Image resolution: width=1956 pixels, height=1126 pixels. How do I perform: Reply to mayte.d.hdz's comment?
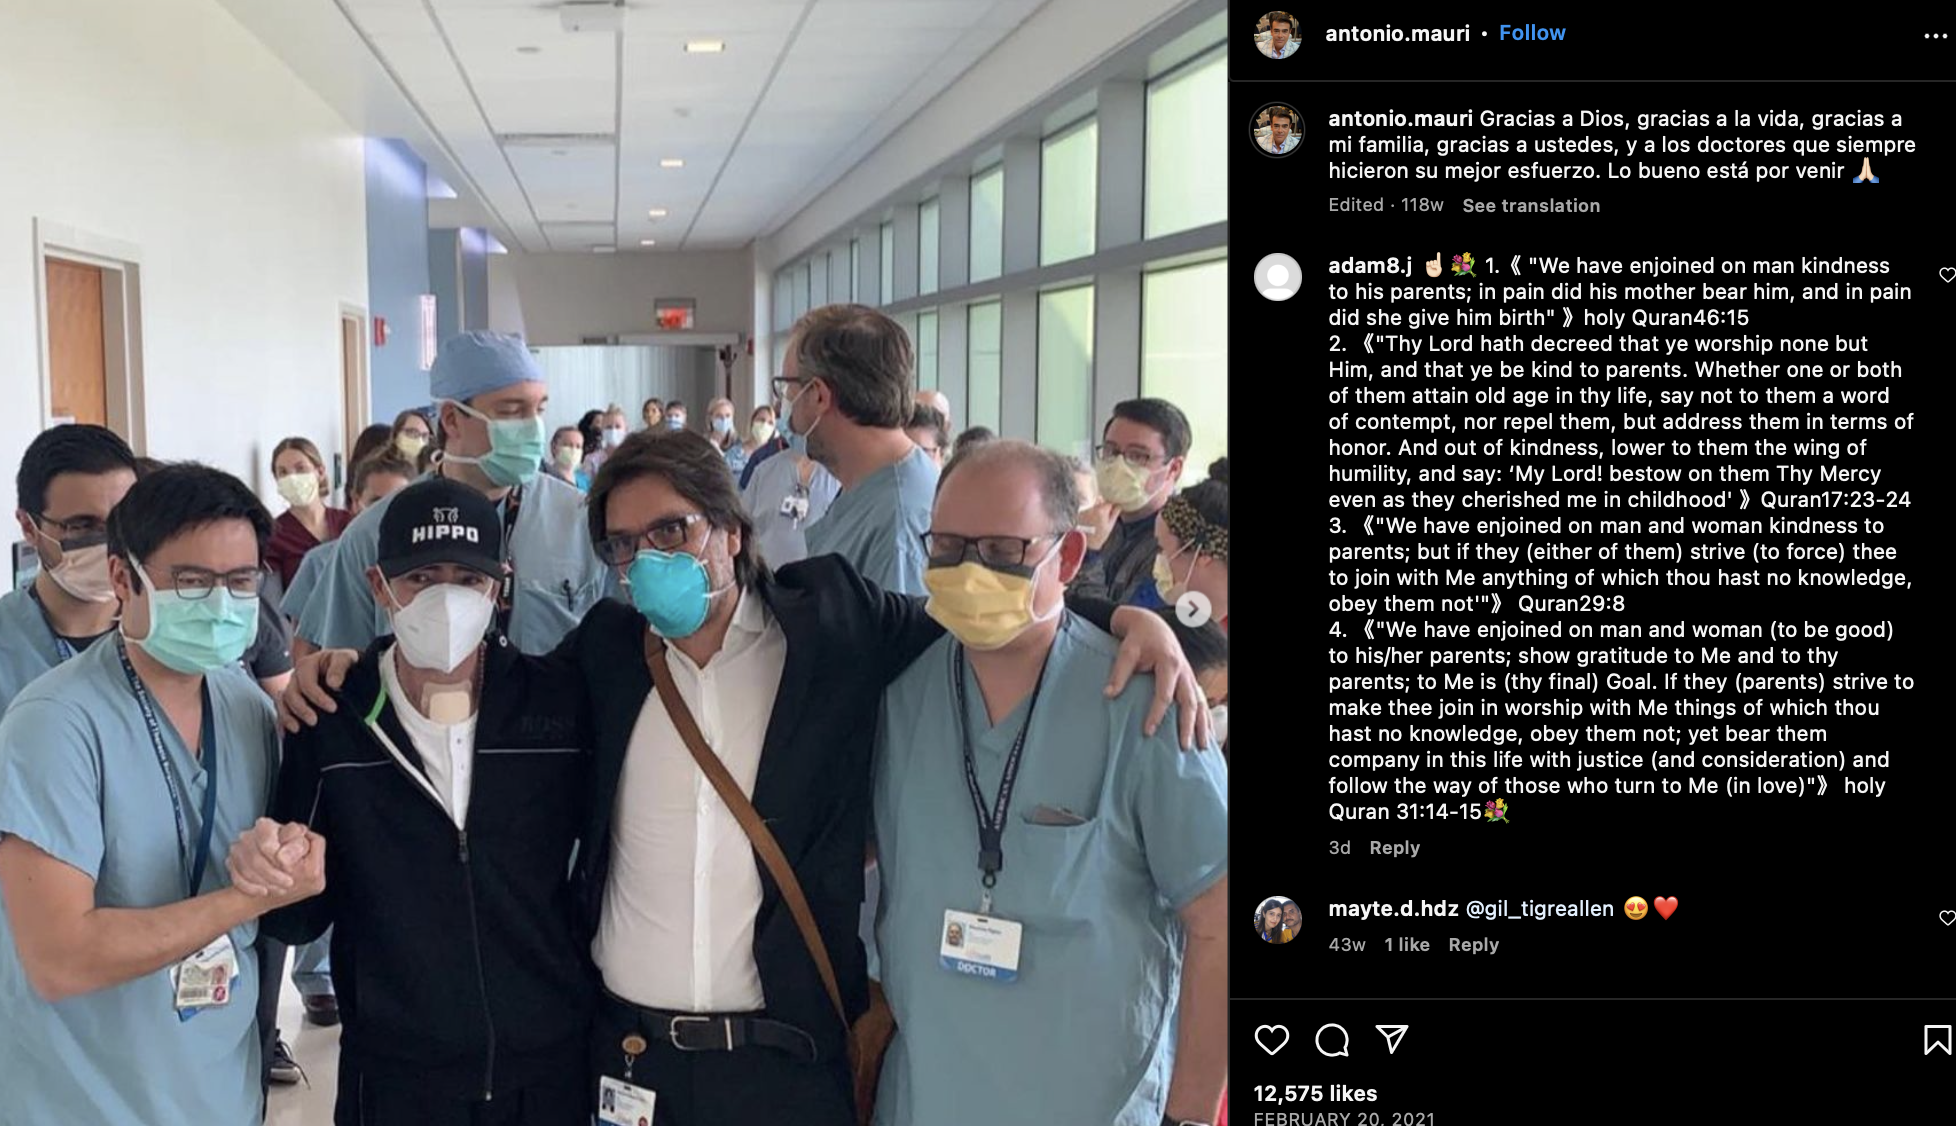tap(1473, 944)
